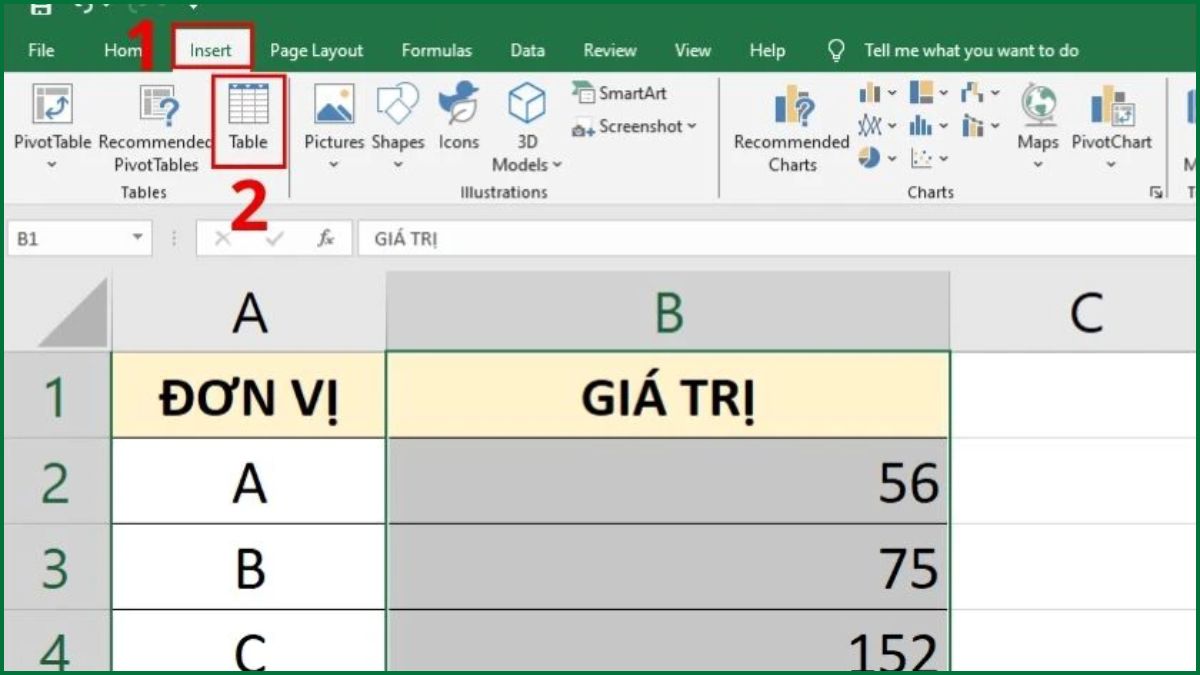
Task: Click Tell me what you want to do
Action: 972,50
